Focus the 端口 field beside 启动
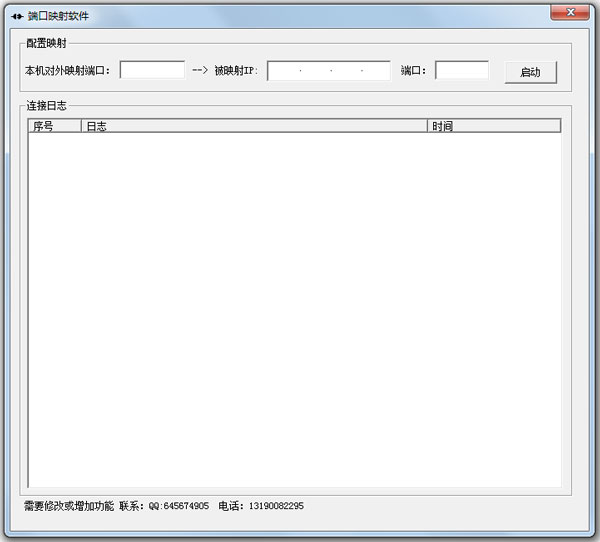This screenshot has width=600, height=542. (x=462, y=70)
